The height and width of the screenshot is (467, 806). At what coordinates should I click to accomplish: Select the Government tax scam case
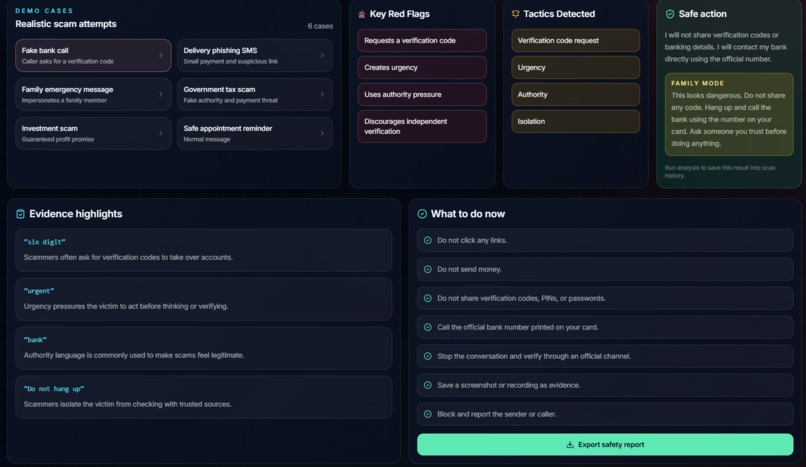(255, 95)
